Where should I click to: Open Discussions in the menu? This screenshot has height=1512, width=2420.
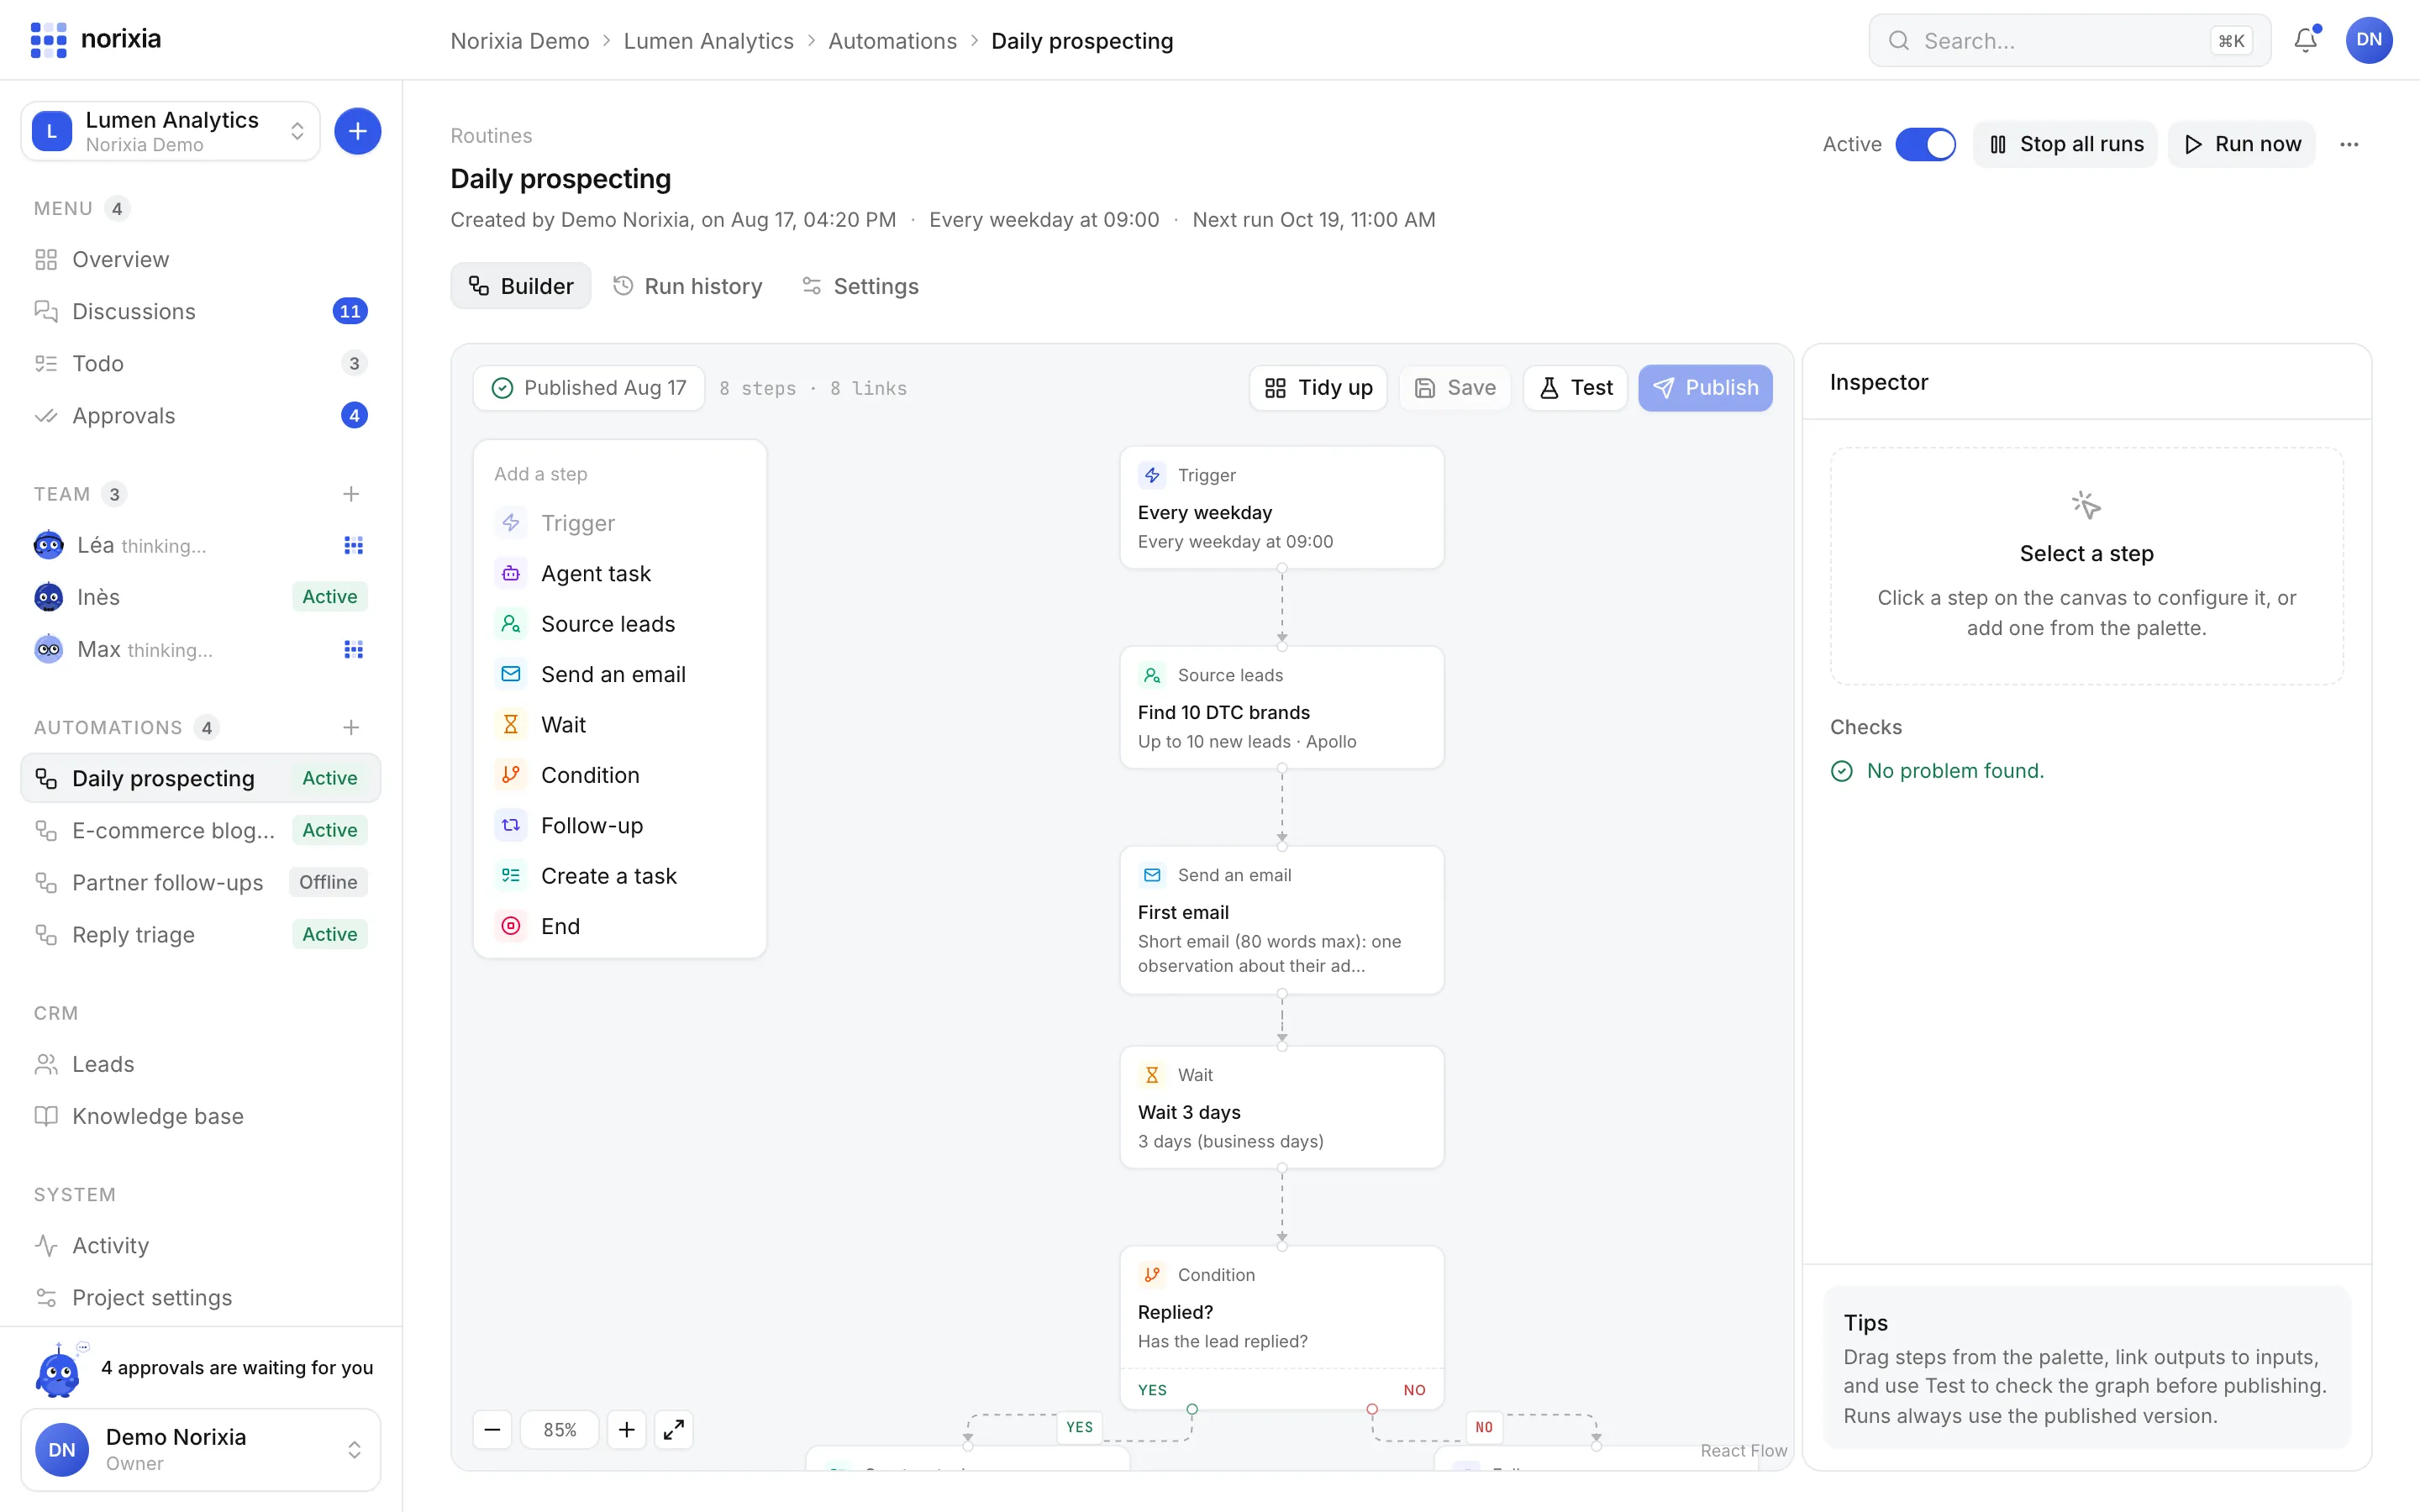tap(200, 311)
